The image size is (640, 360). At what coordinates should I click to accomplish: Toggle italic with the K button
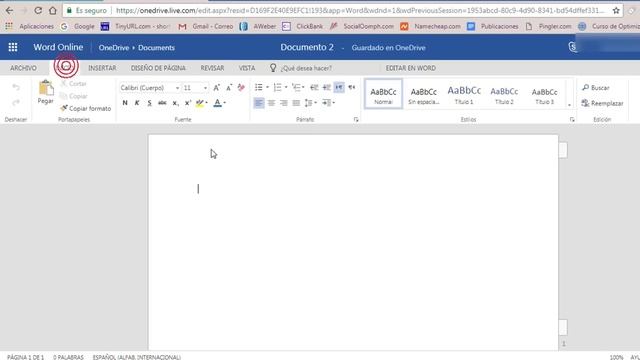coord(137,103)
